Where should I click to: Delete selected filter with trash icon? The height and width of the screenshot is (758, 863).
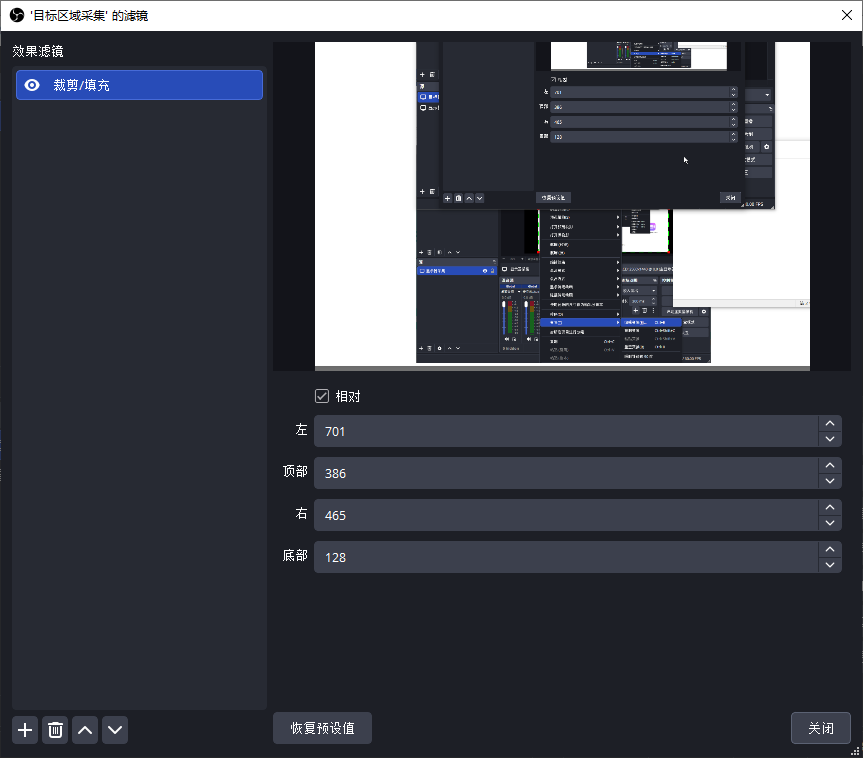(55, 730)
